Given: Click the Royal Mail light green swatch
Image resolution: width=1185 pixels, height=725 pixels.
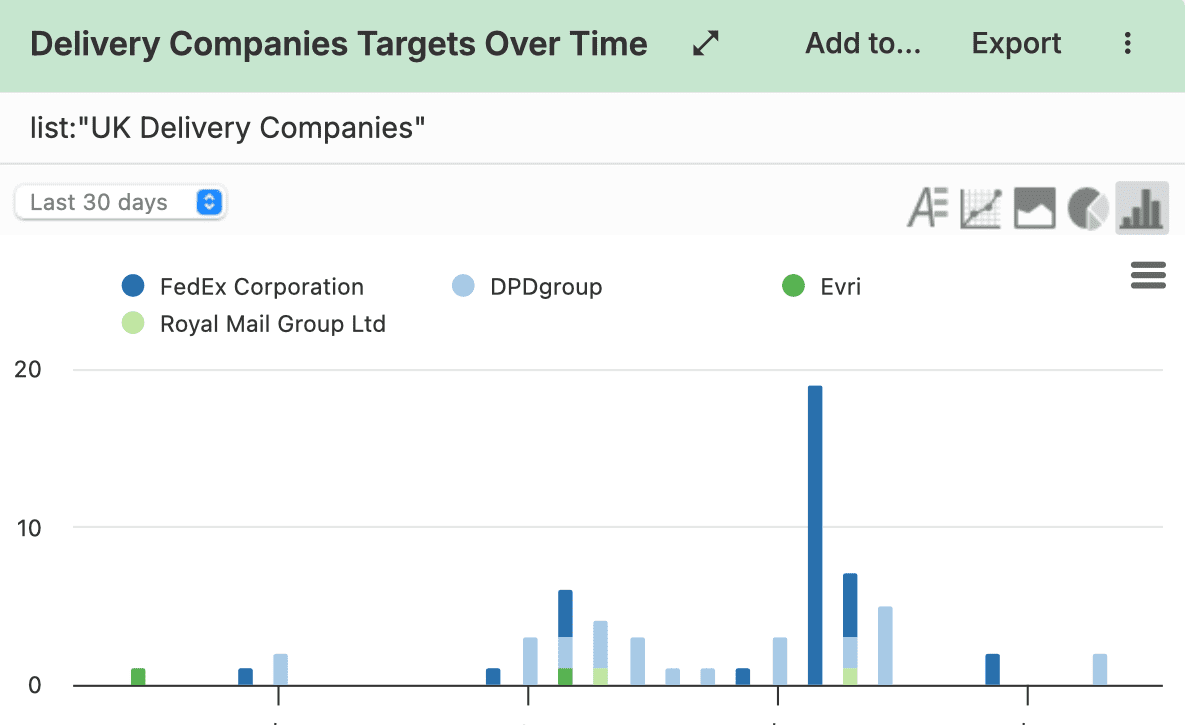Looking at the screenshot, I should [x=133, y=323].
